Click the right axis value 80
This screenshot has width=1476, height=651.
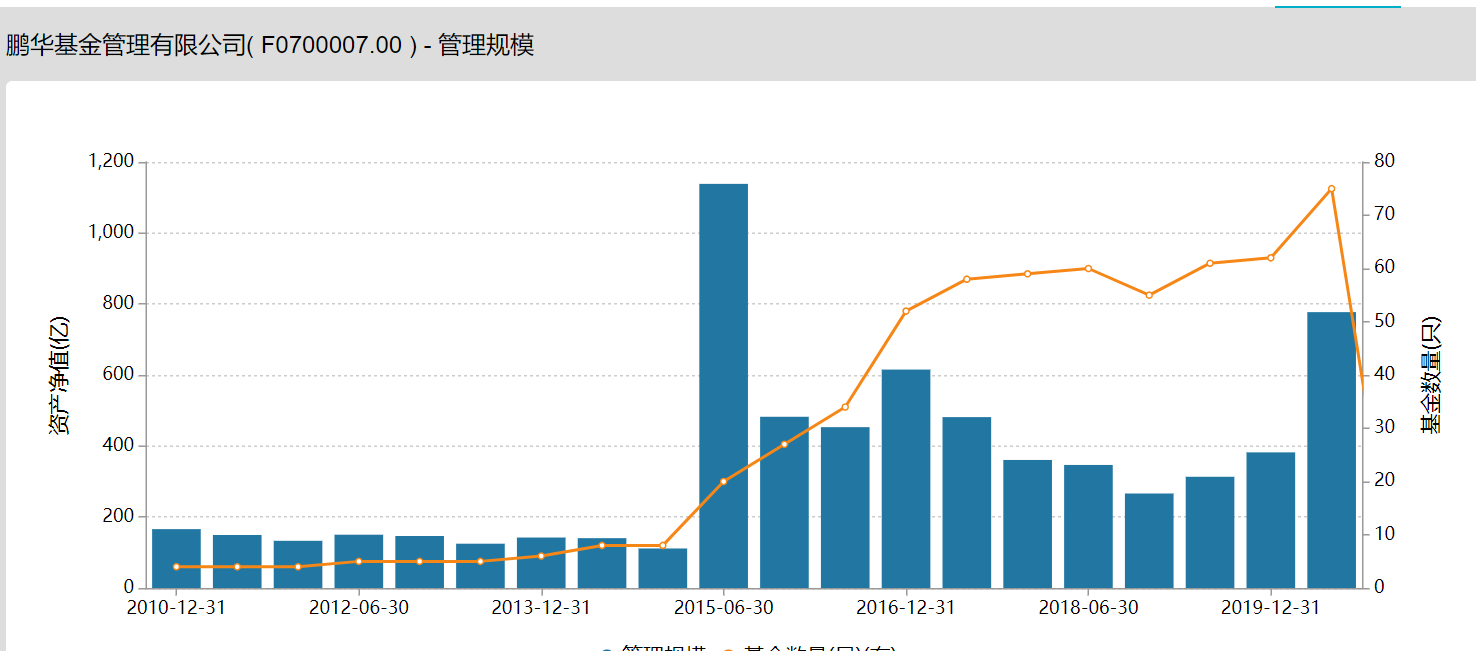[1384, 161]
